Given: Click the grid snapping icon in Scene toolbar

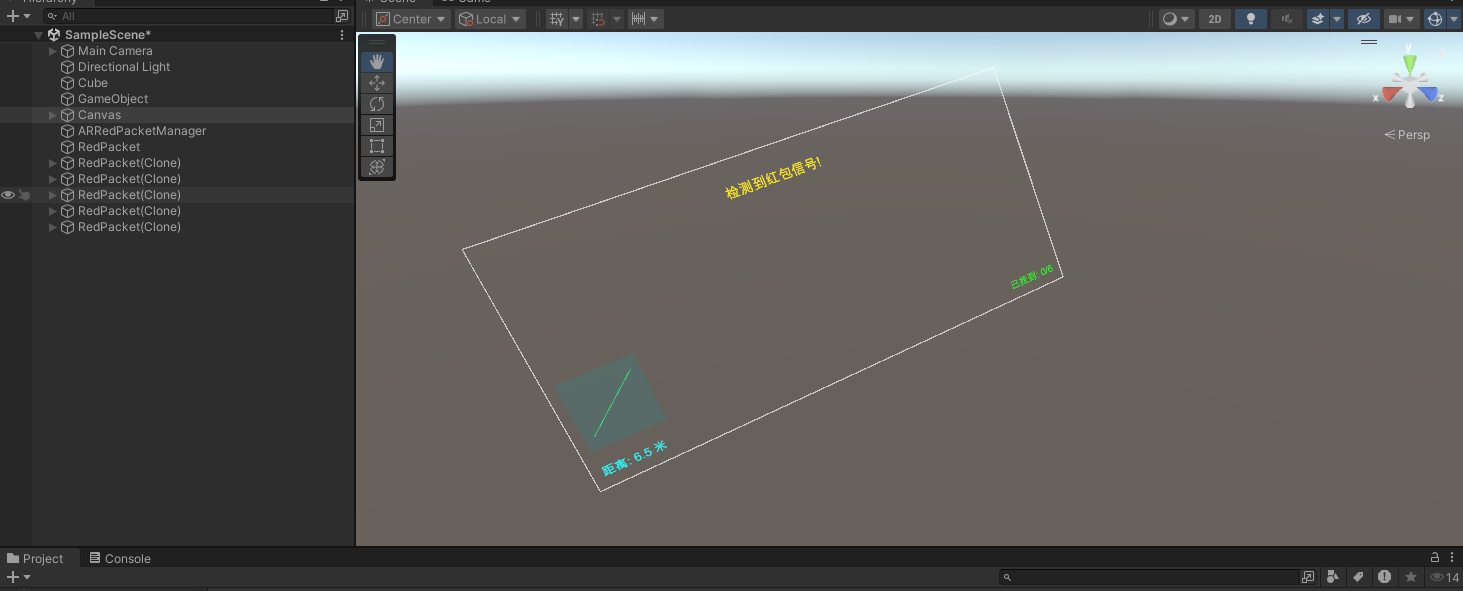Looking at the screenshot, I should [557, 19].
